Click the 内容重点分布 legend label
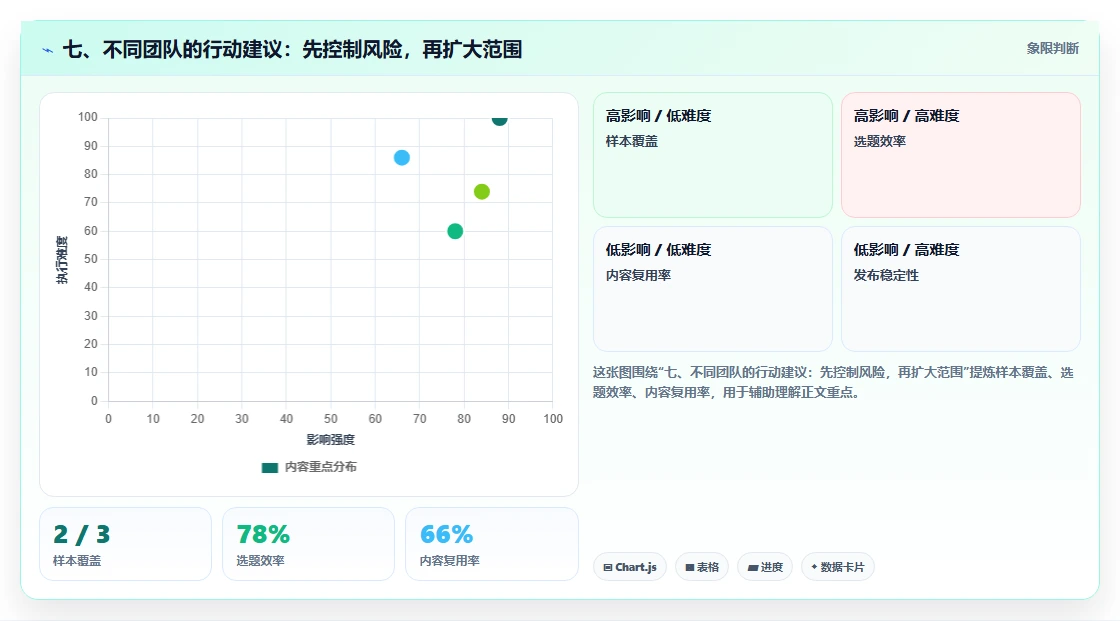This screenshot has width=1120, height=621. (320, 467)
